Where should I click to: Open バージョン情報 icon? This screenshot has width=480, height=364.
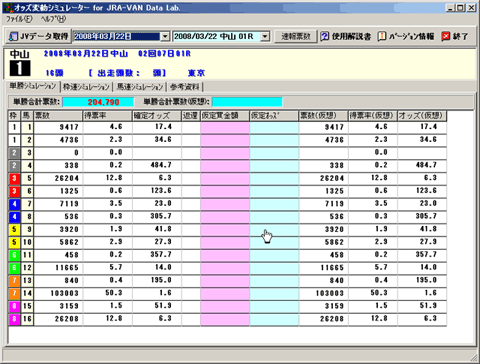(x=381, y=36)
